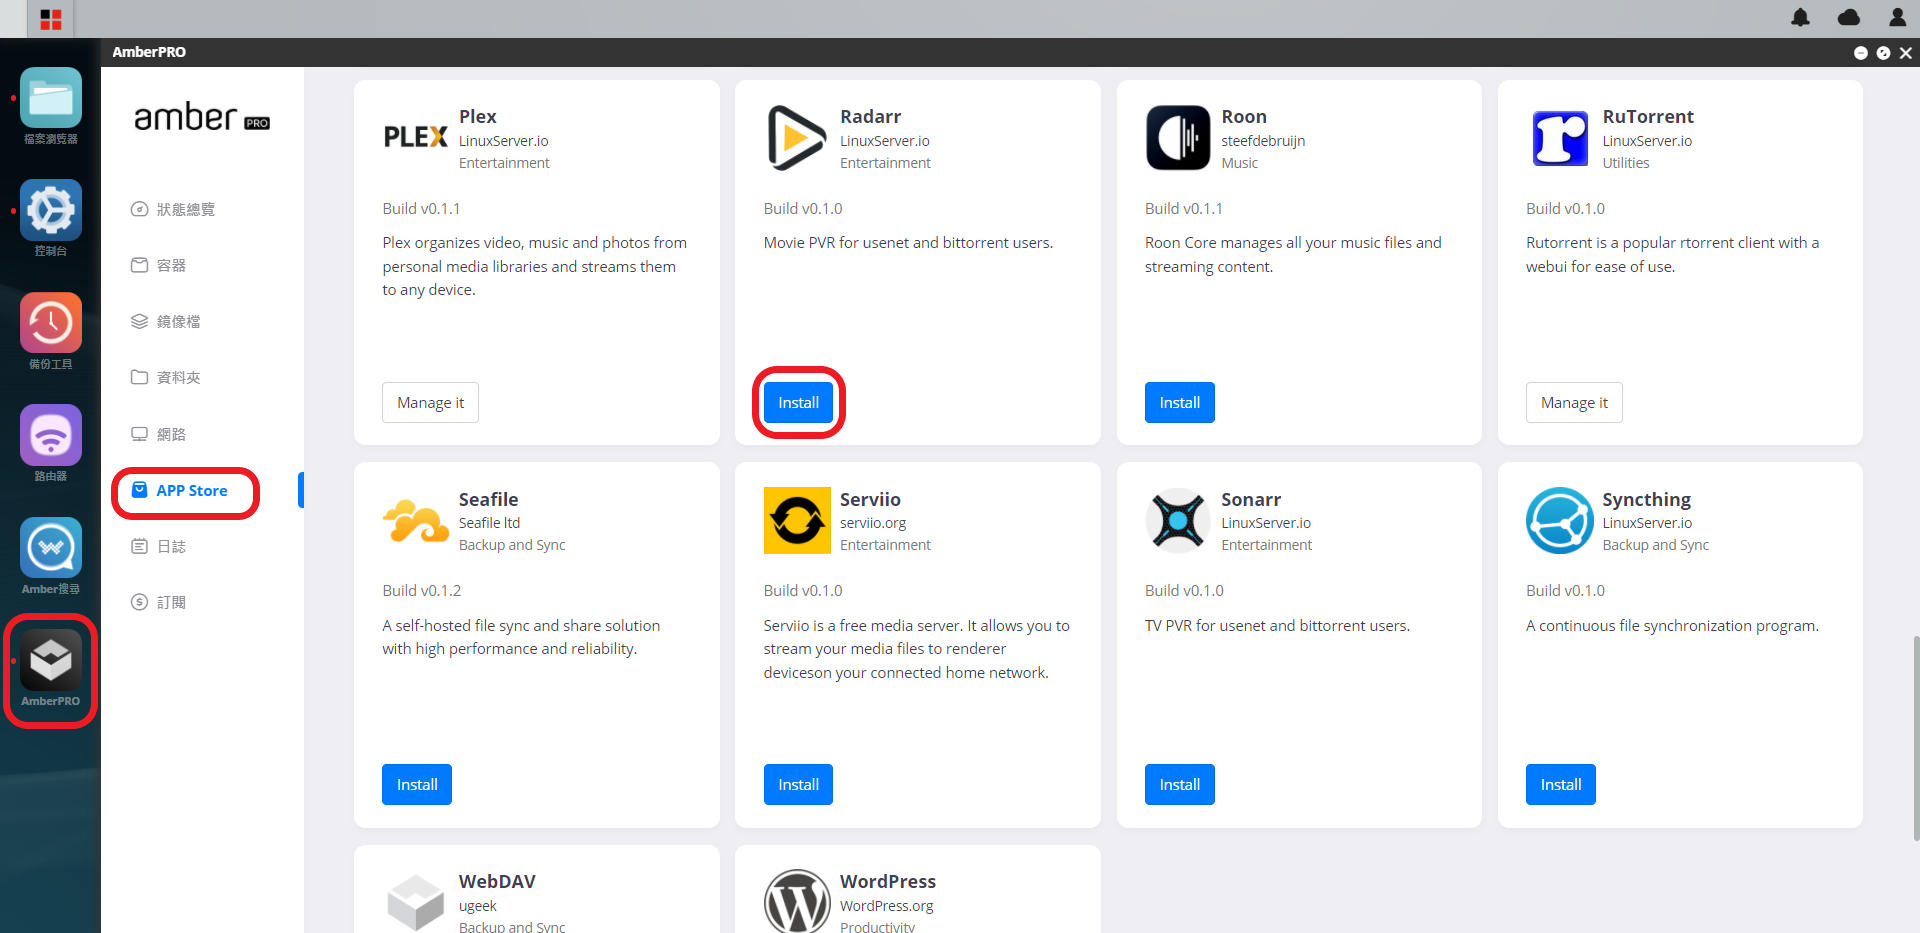This screenshot has height=933, width=1920.
Task: Click the WebDAV app logo
Action: 416,901
